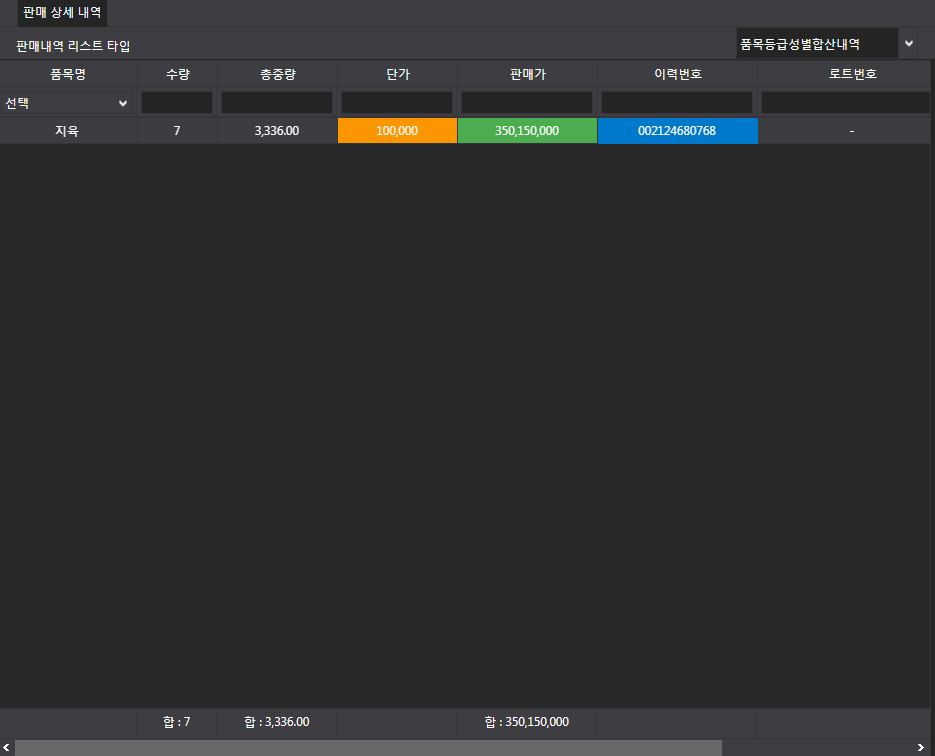Open the 품목등급성별합산내역 list type dropdown

tap(826, 44)
